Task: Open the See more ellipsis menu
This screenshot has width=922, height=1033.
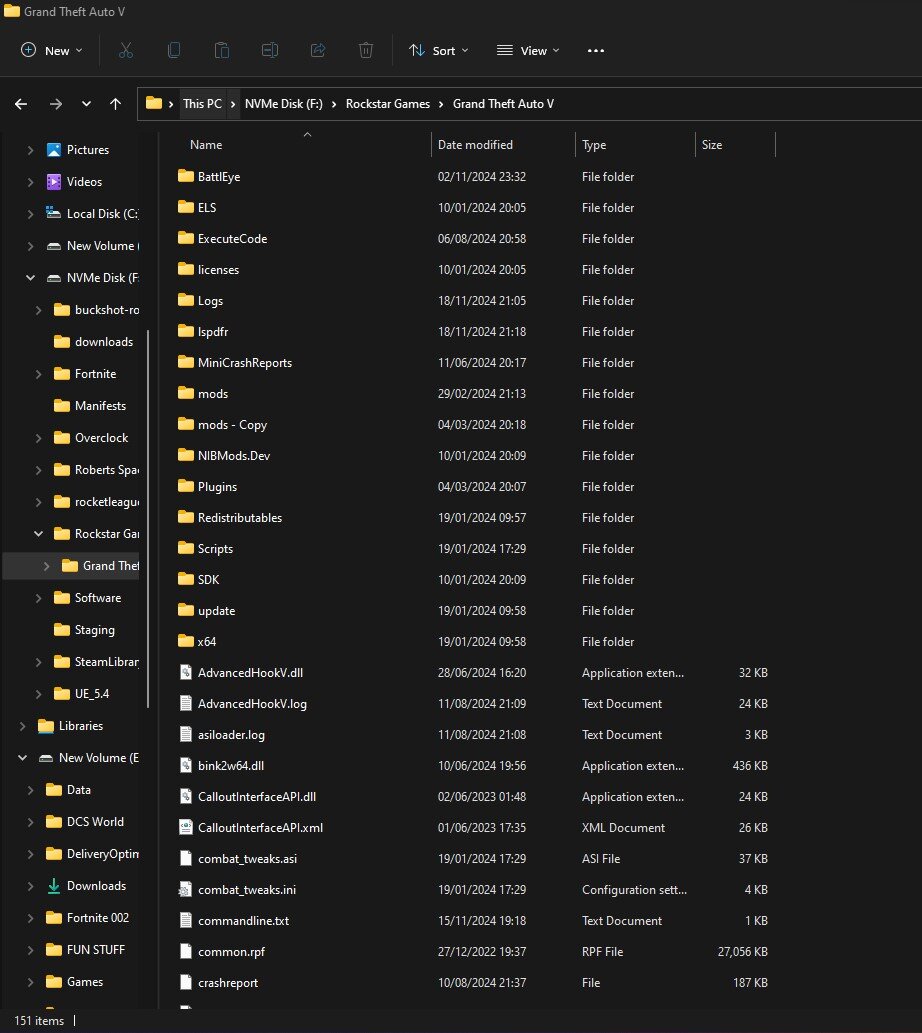Action: [x=596, y=50]
